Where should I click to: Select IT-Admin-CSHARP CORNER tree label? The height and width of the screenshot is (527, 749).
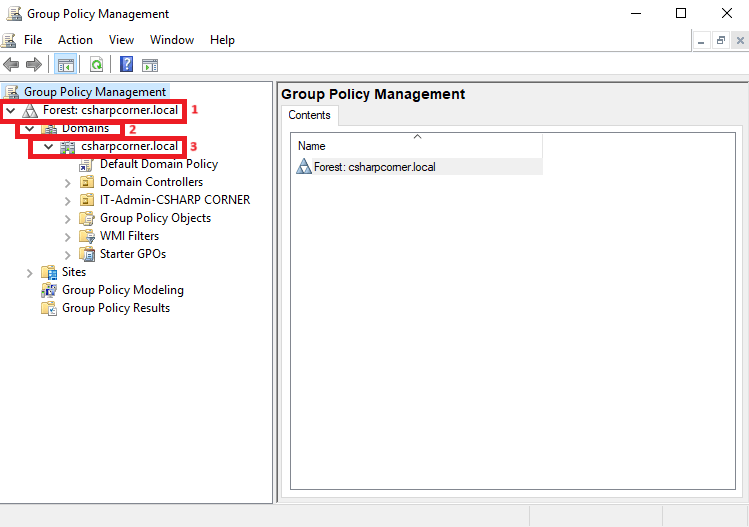tap(175, 200)
